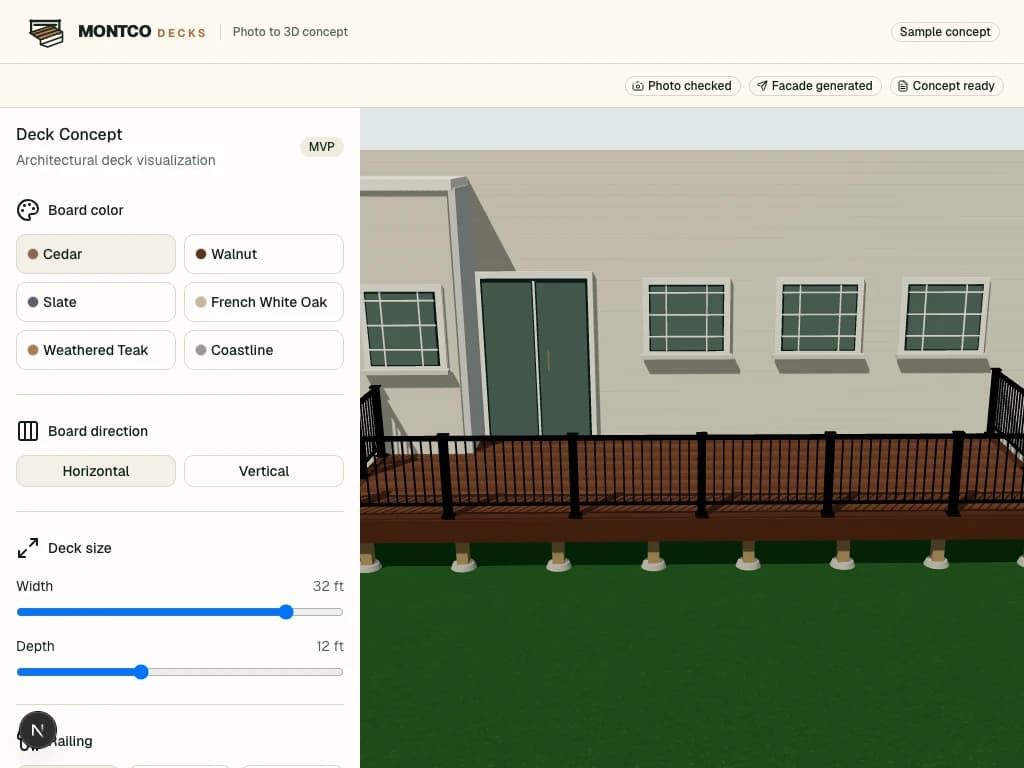Click the document icon in Concept ready
Image resolution: width=1024 pixels, height=768 pixels.
pyautogui.click(x=903, y=86)
